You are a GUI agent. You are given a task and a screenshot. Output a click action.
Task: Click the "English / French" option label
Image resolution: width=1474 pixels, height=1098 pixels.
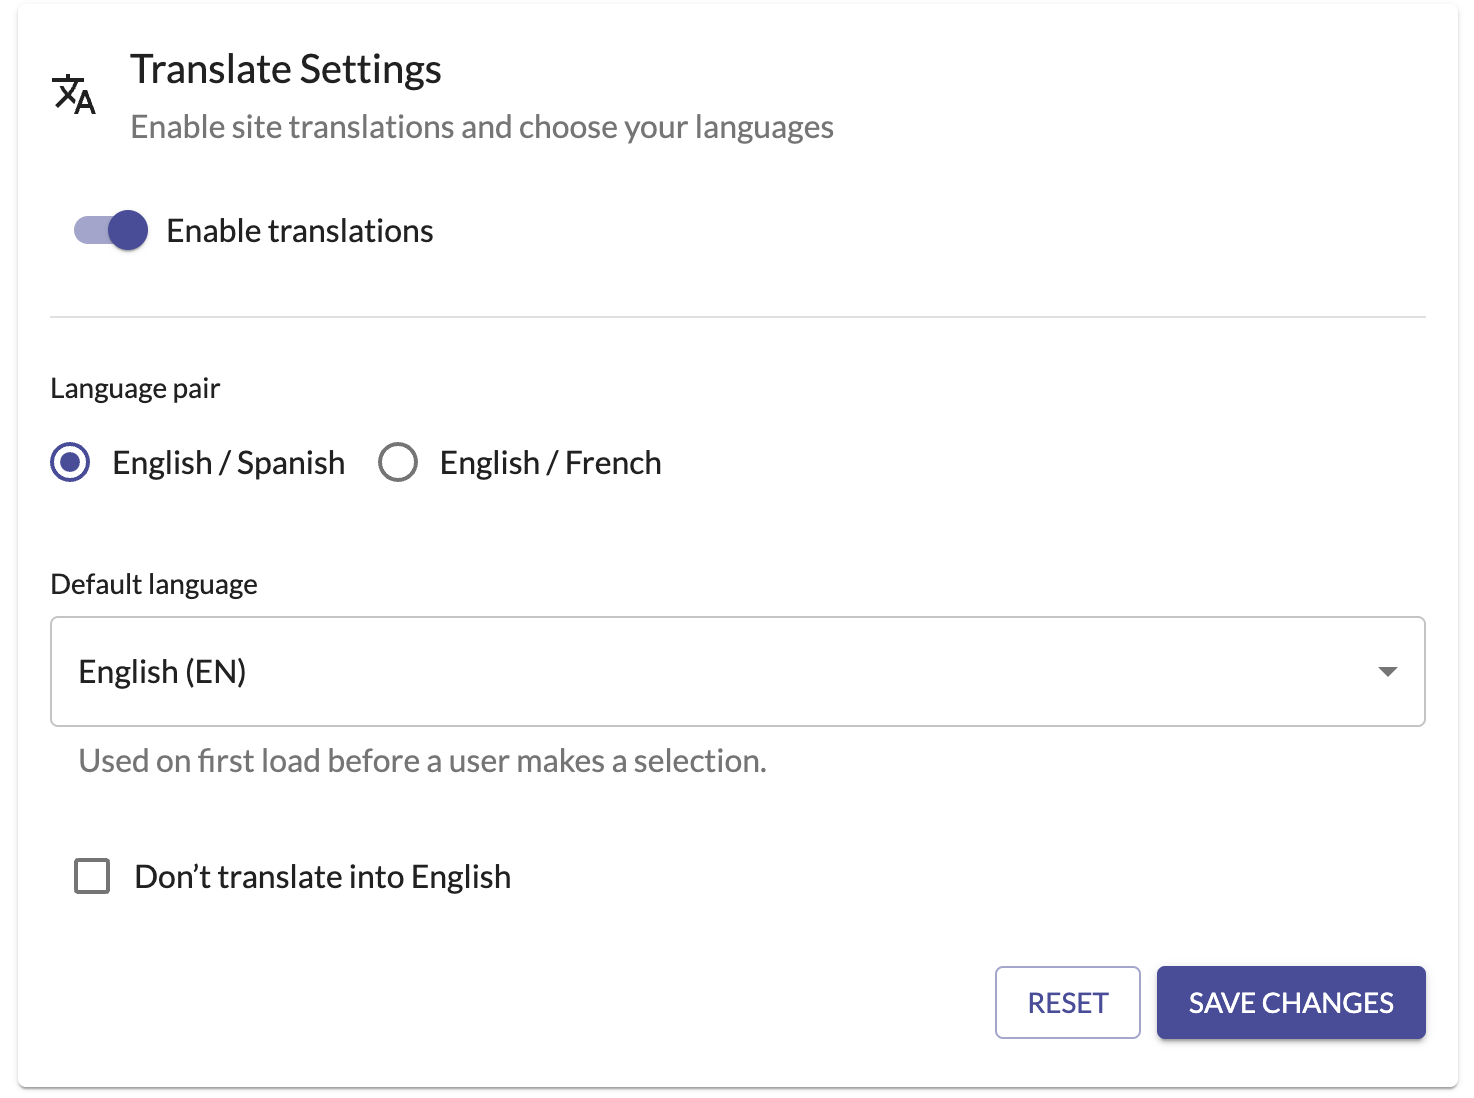pos(550,463)
